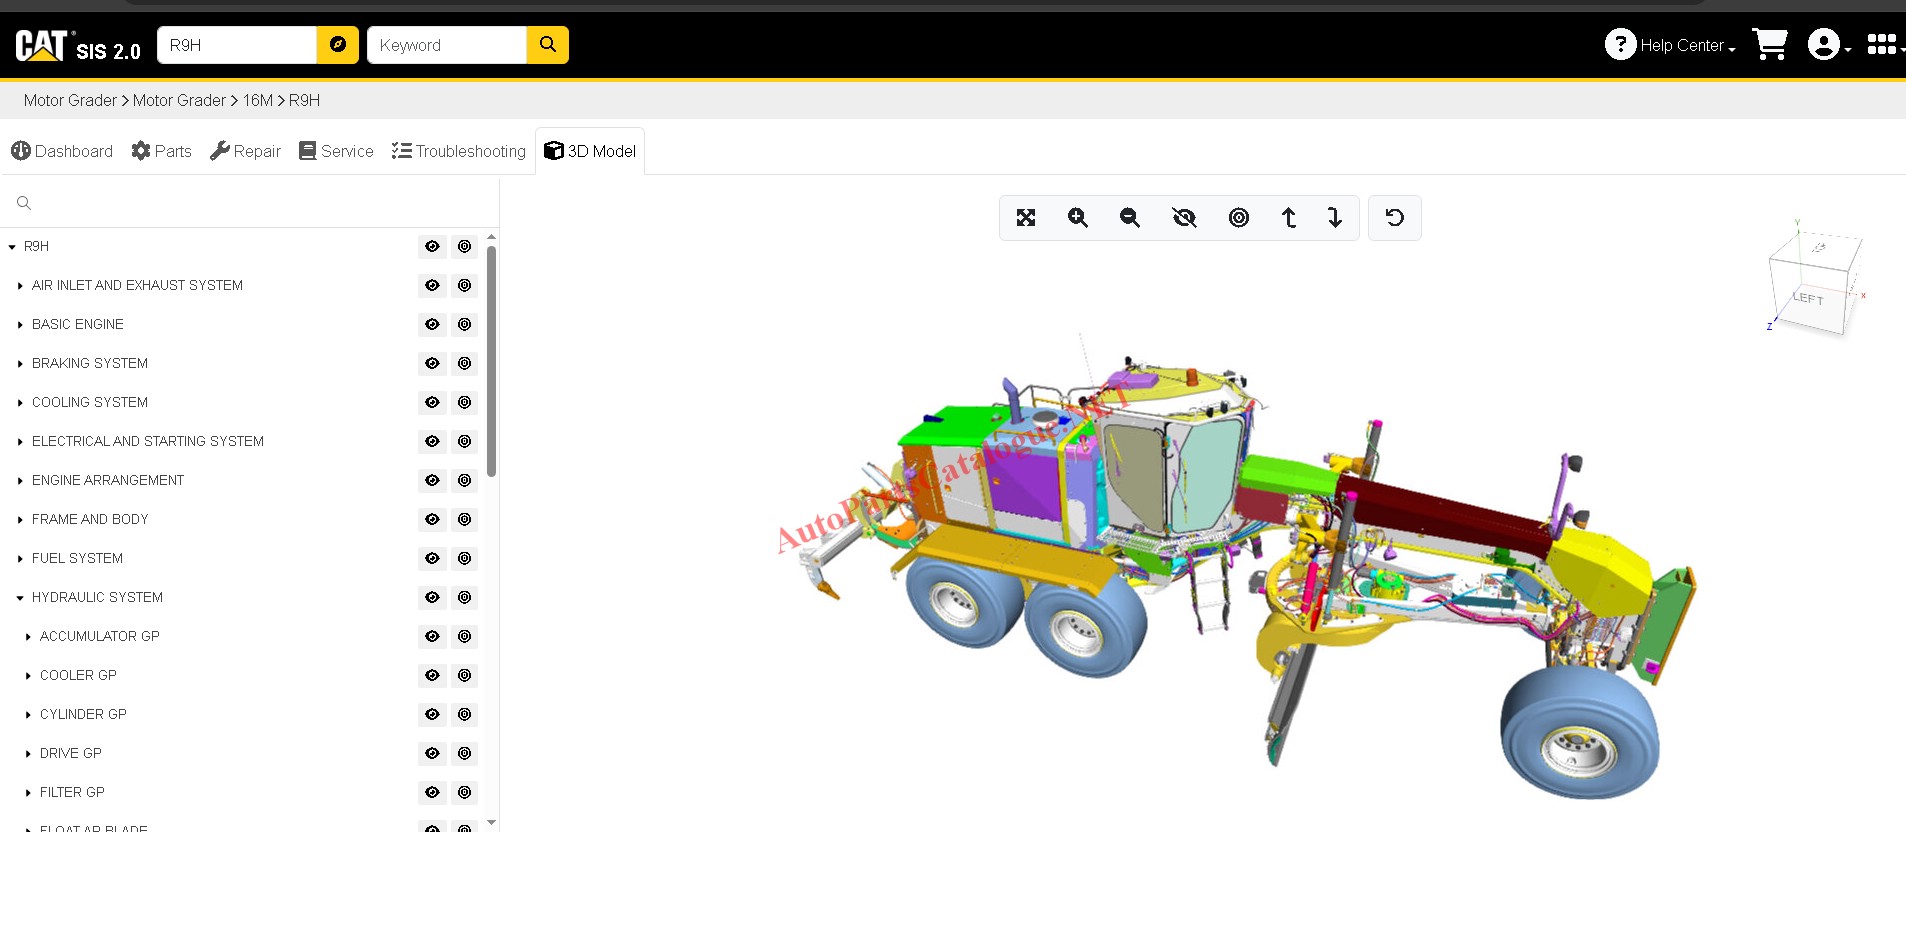1906x936 pixels.
Task: Hide Electrical and Starting System
Action: tap(432, 441)
